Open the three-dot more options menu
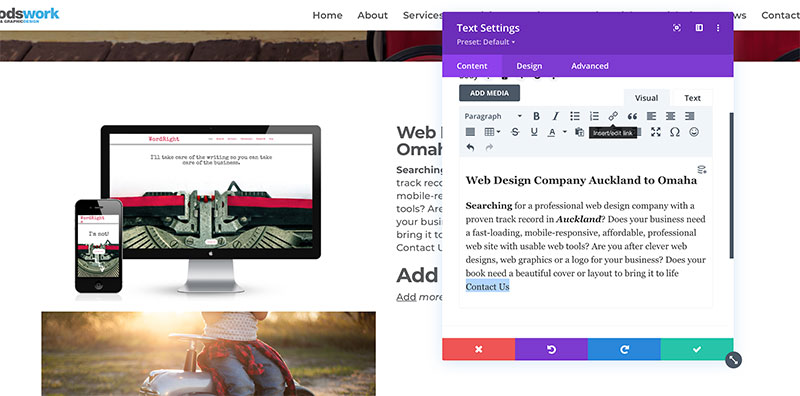This screenshot has width=800, height=396. (x=718, y=28)
